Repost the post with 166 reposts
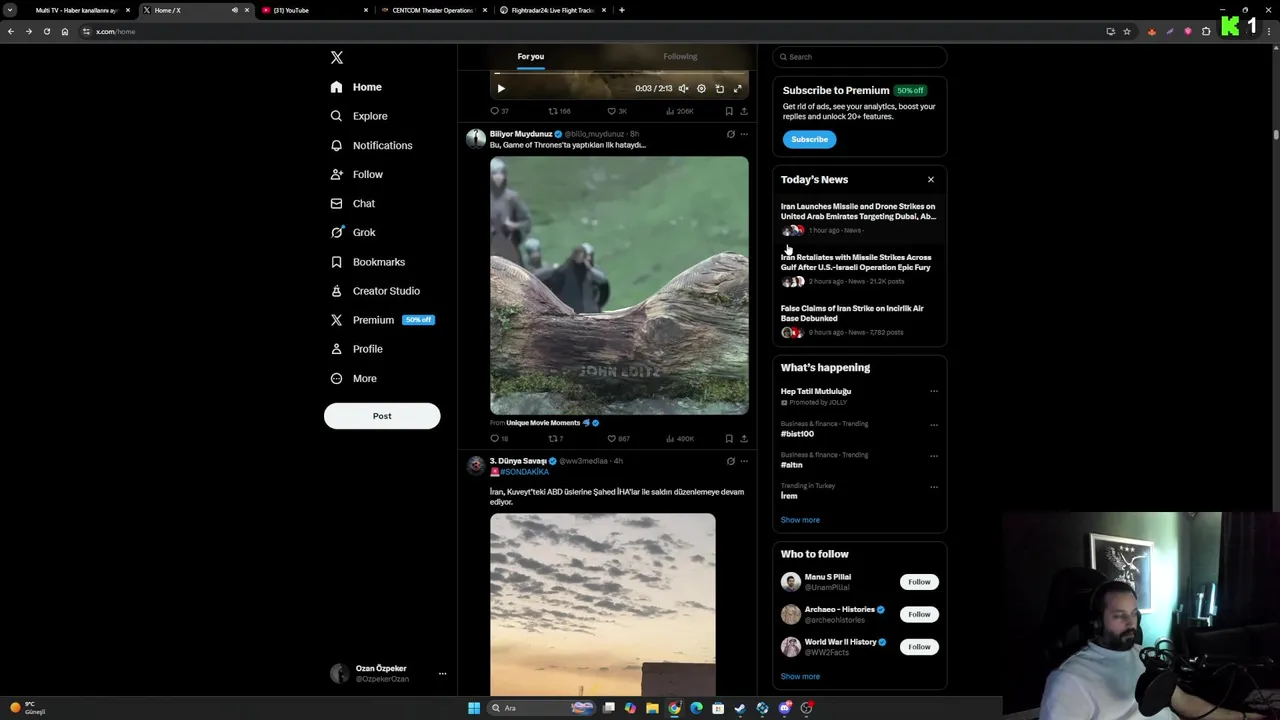The width and height of the screenshot is (1280, 720). (559, 111)
